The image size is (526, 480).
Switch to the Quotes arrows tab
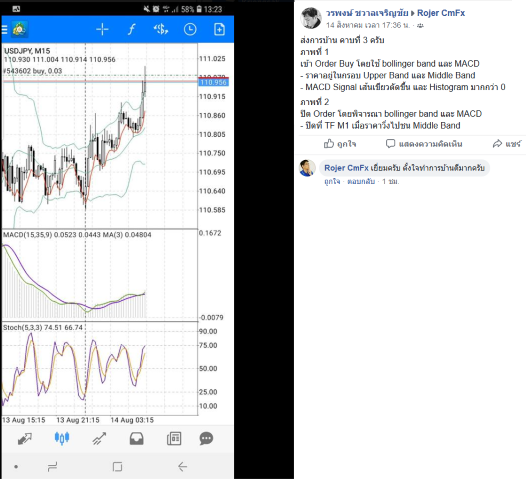click(x=25, y=438)
